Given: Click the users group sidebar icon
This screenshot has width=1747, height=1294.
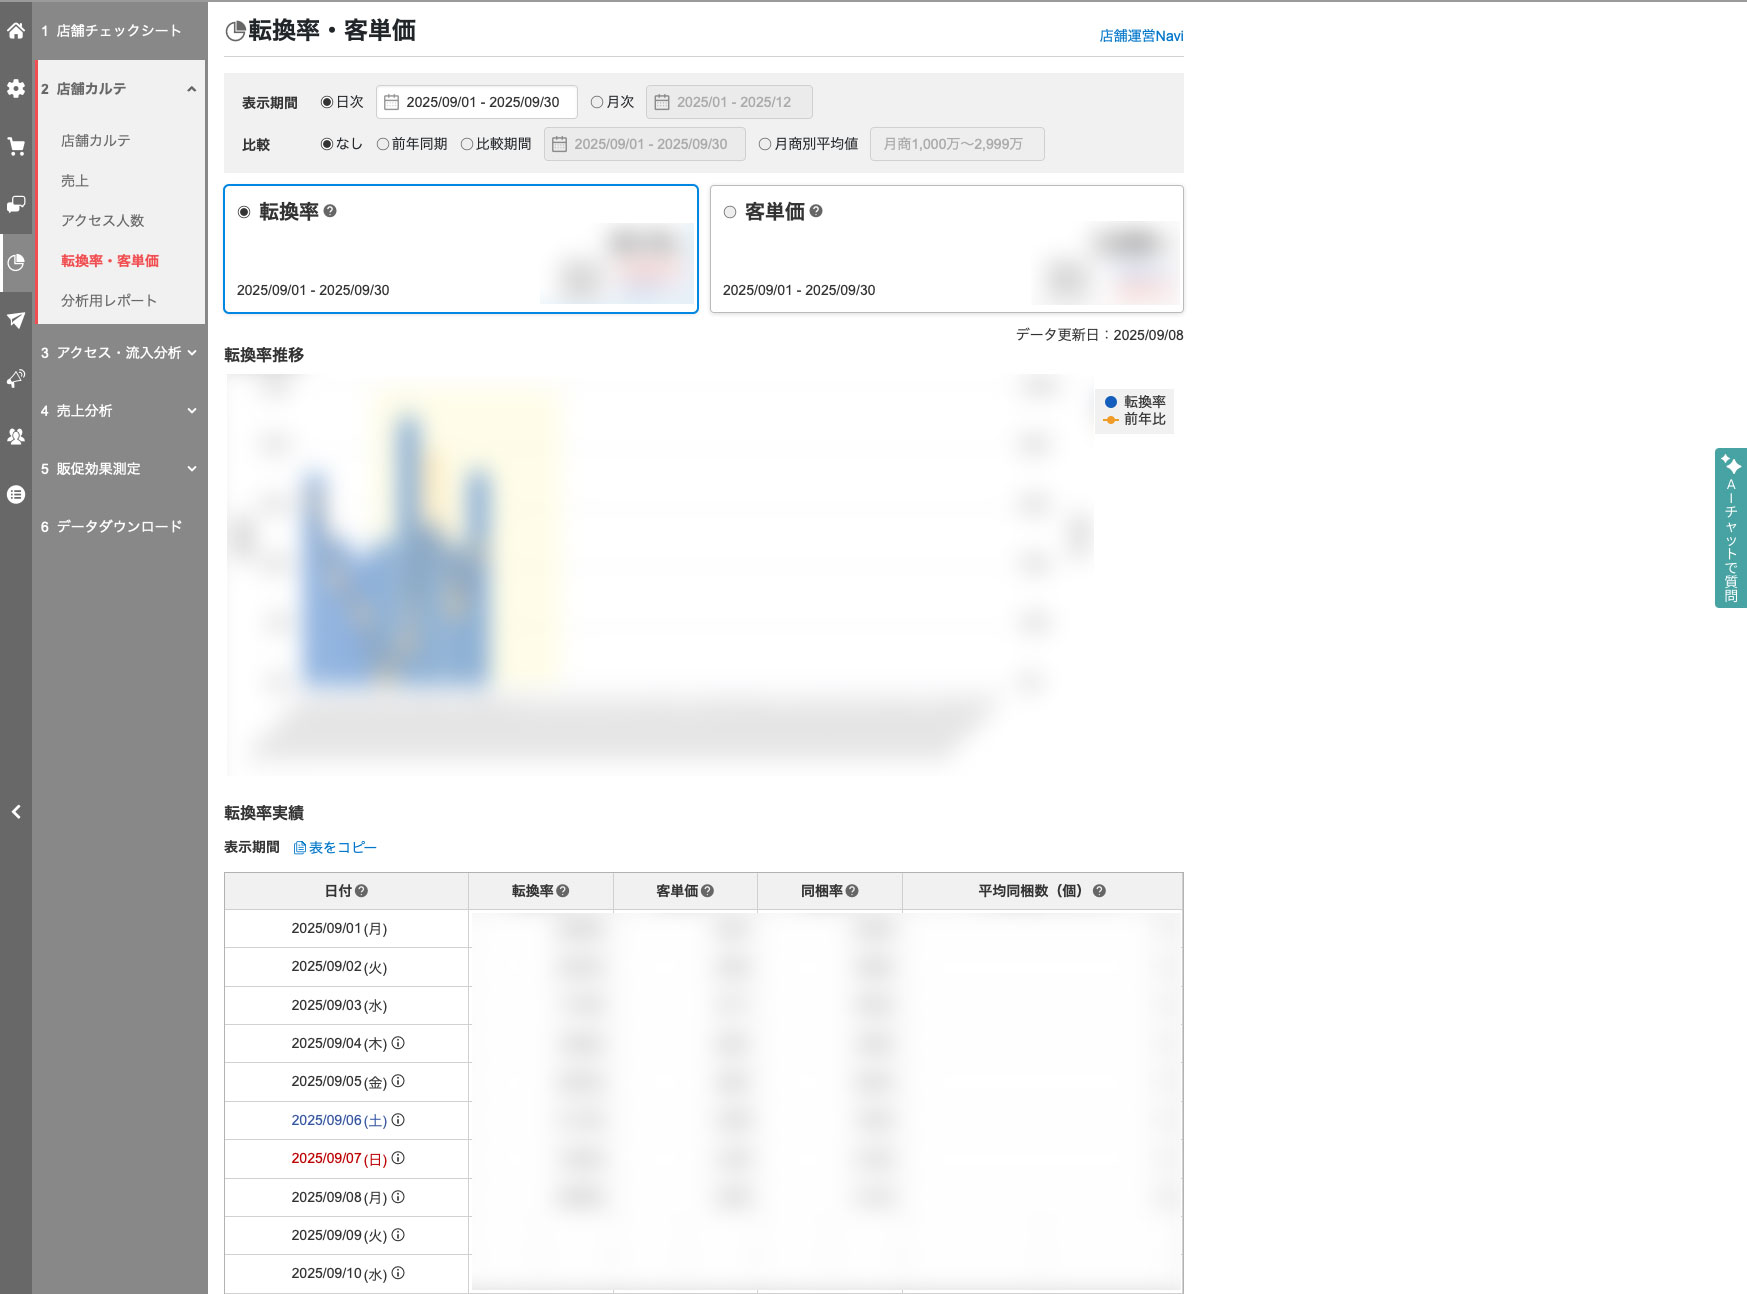Looking at the screenshot, I should pos(16,436).
